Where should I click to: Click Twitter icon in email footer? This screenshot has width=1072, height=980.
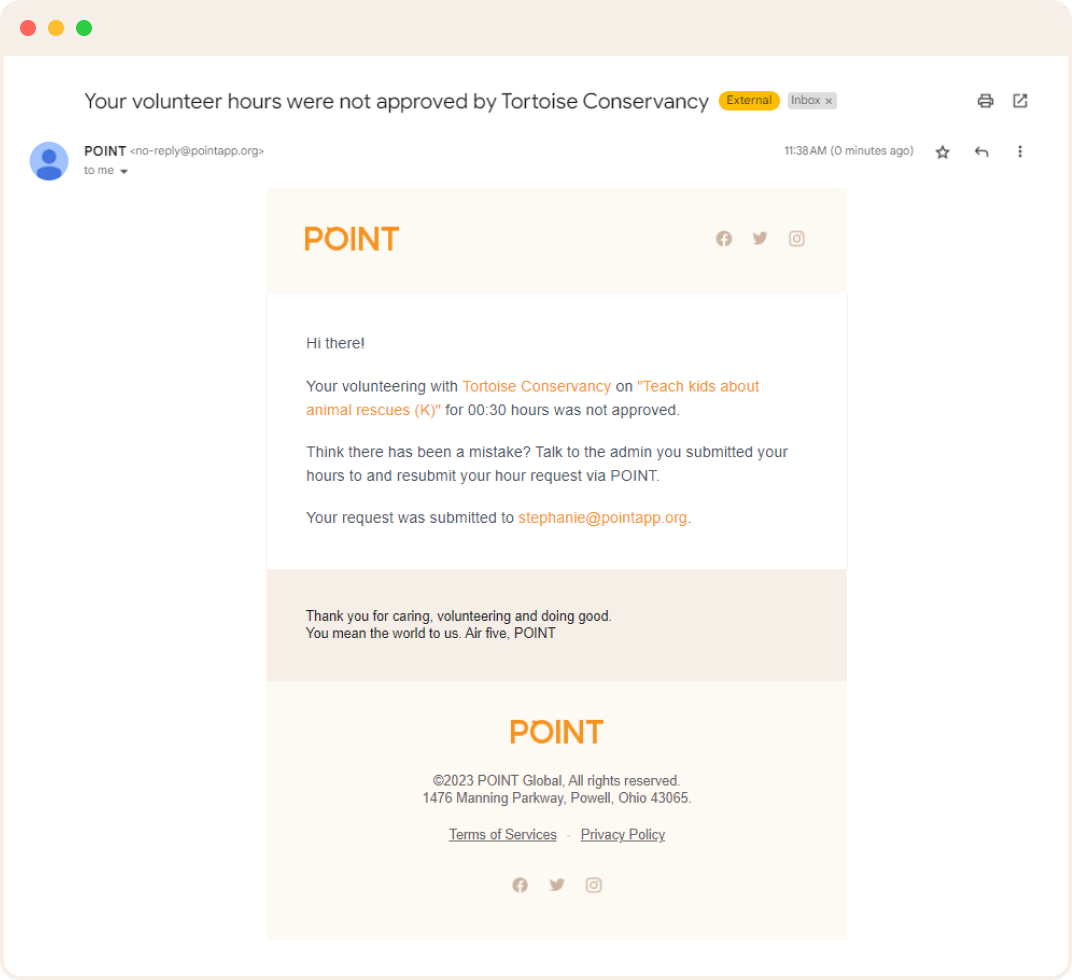point(557,885)
